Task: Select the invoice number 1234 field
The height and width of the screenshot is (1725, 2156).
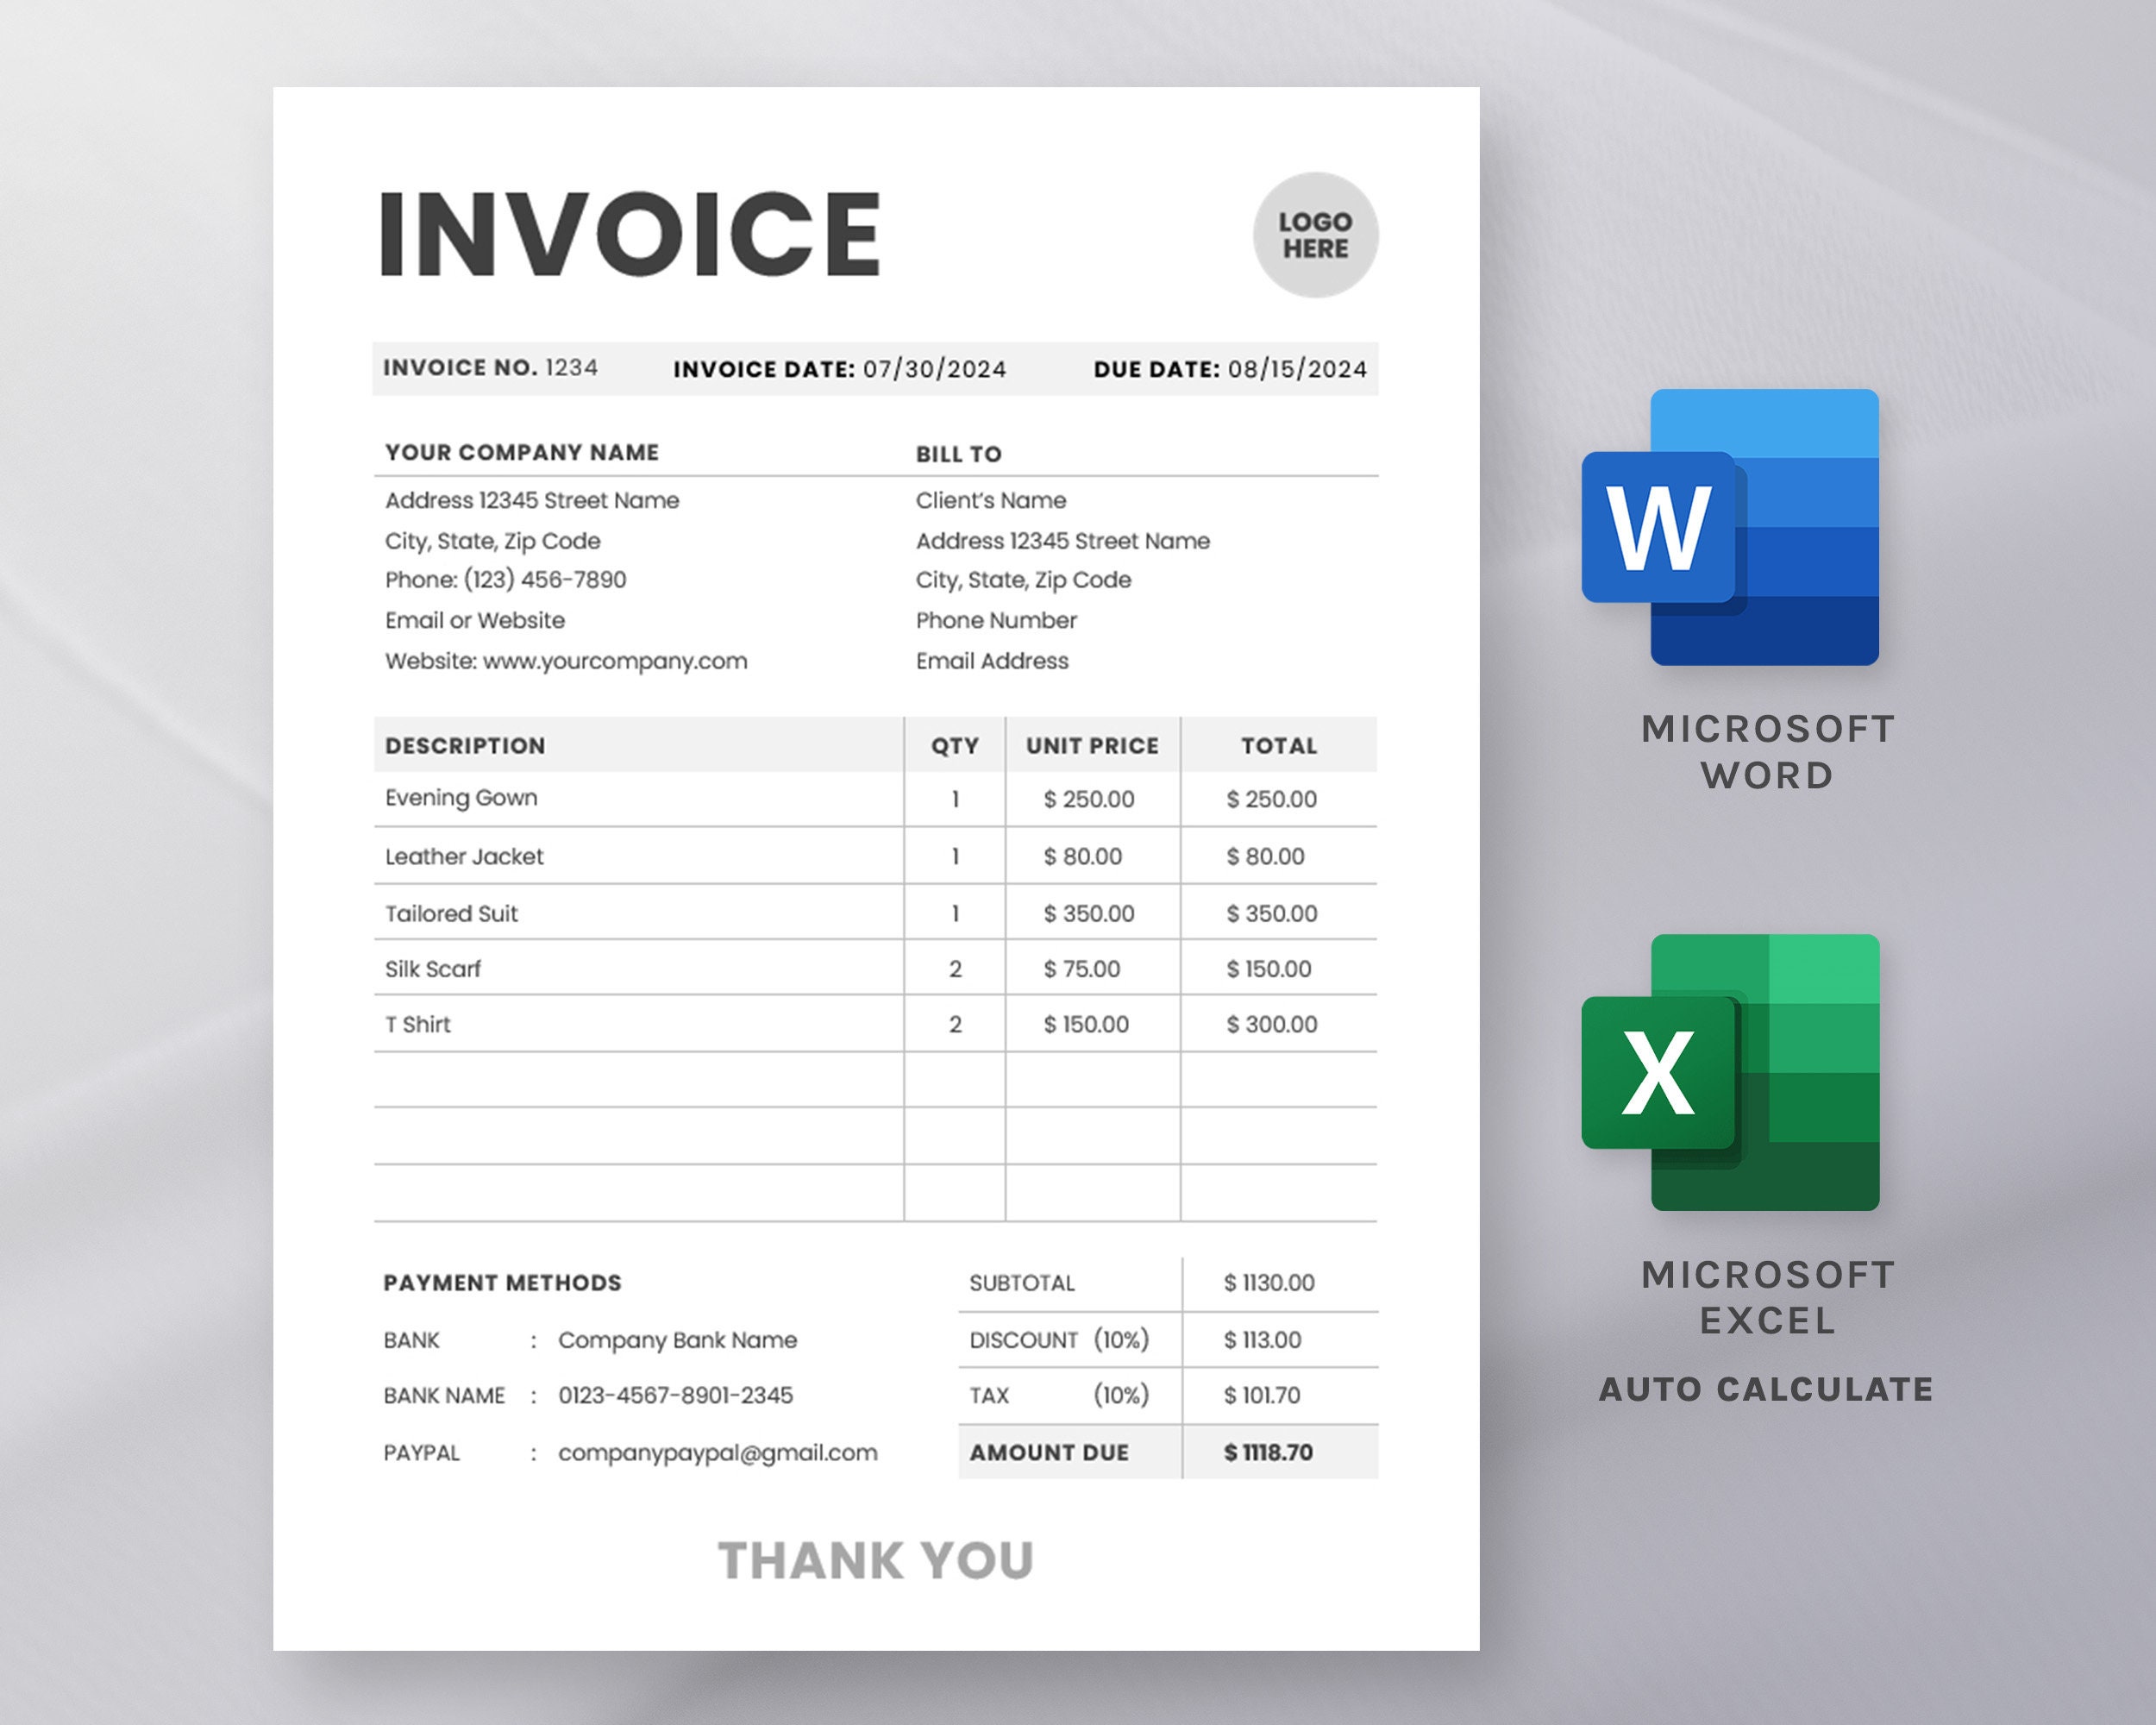Action: (570, 368)
